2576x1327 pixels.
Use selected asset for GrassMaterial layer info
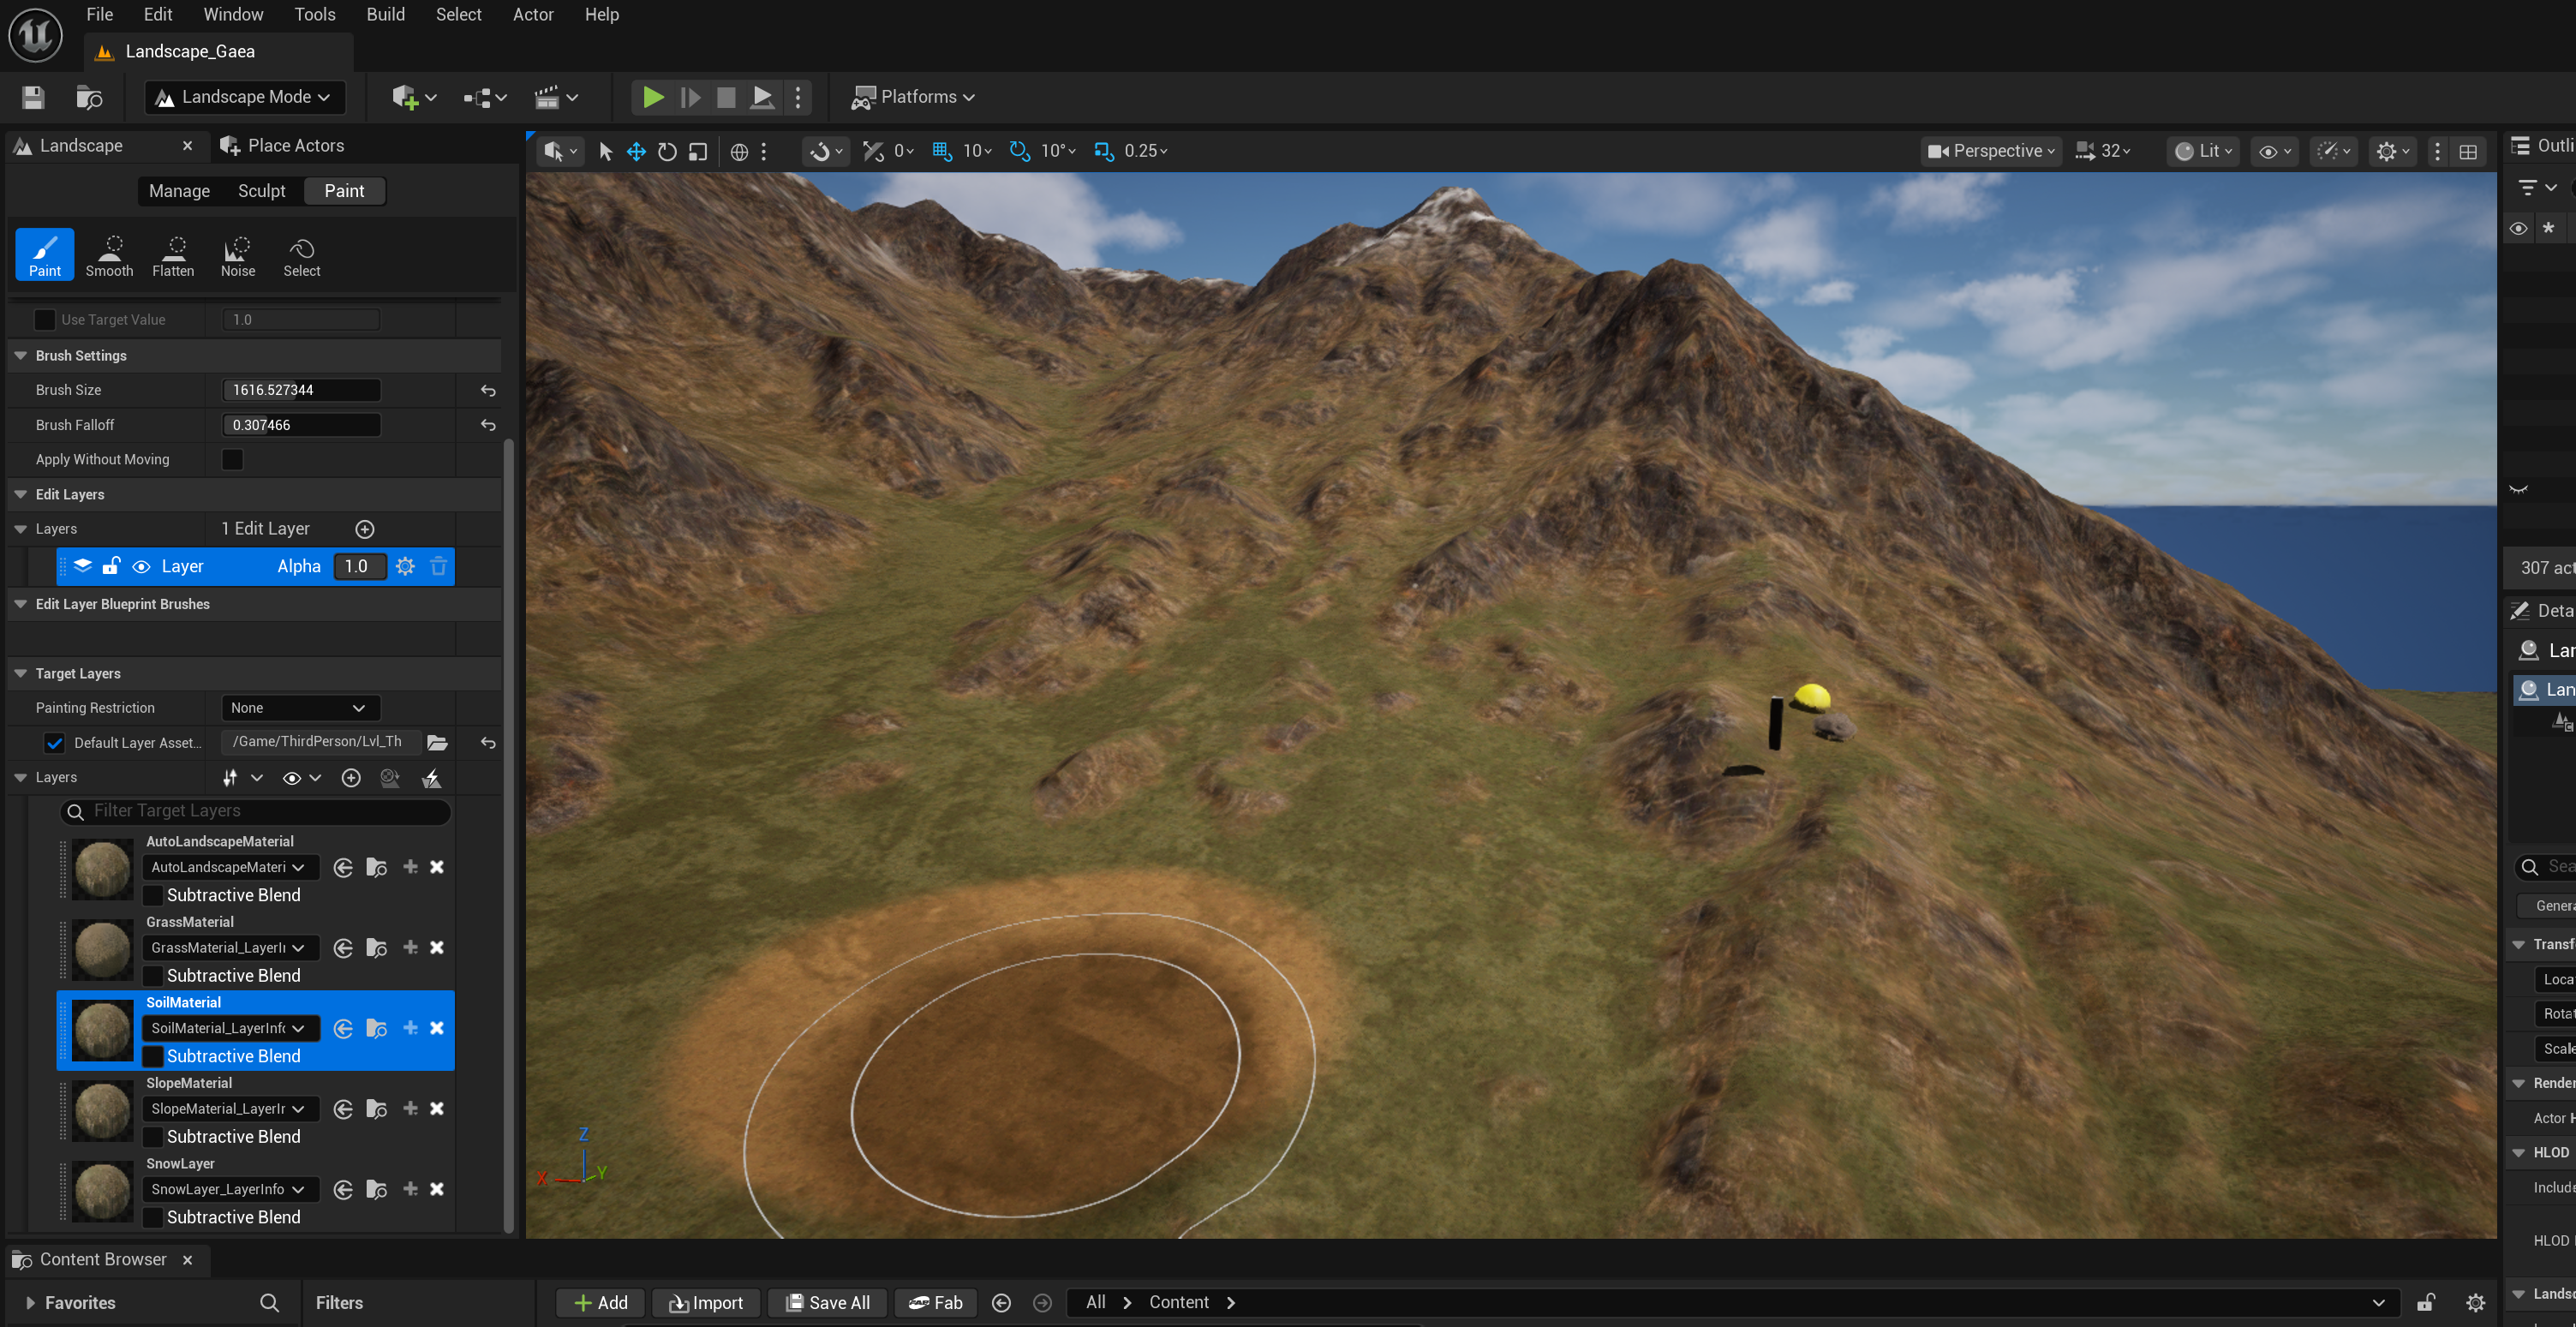[x=343, y=948]
